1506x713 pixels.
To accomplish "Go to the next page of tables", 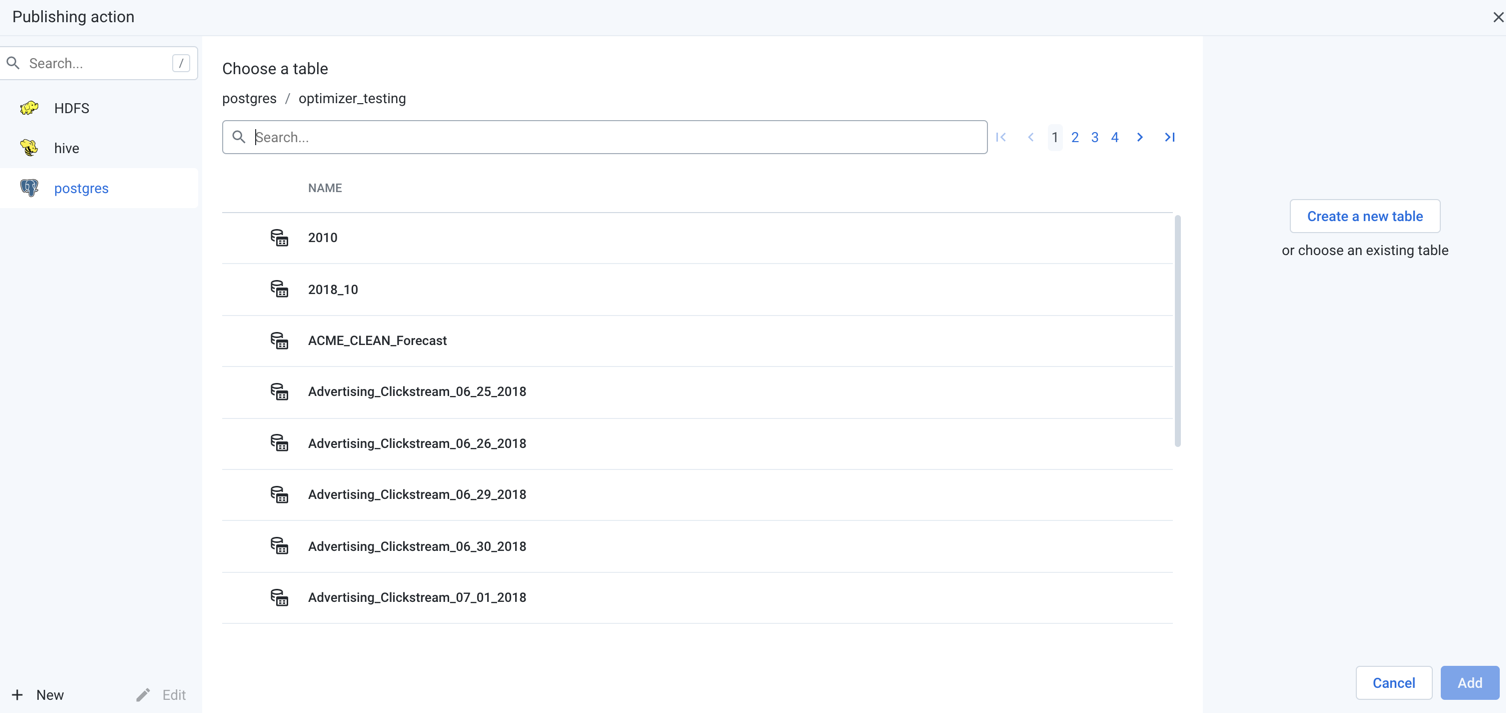I will pyautogui.click(x=1139, y=137).
